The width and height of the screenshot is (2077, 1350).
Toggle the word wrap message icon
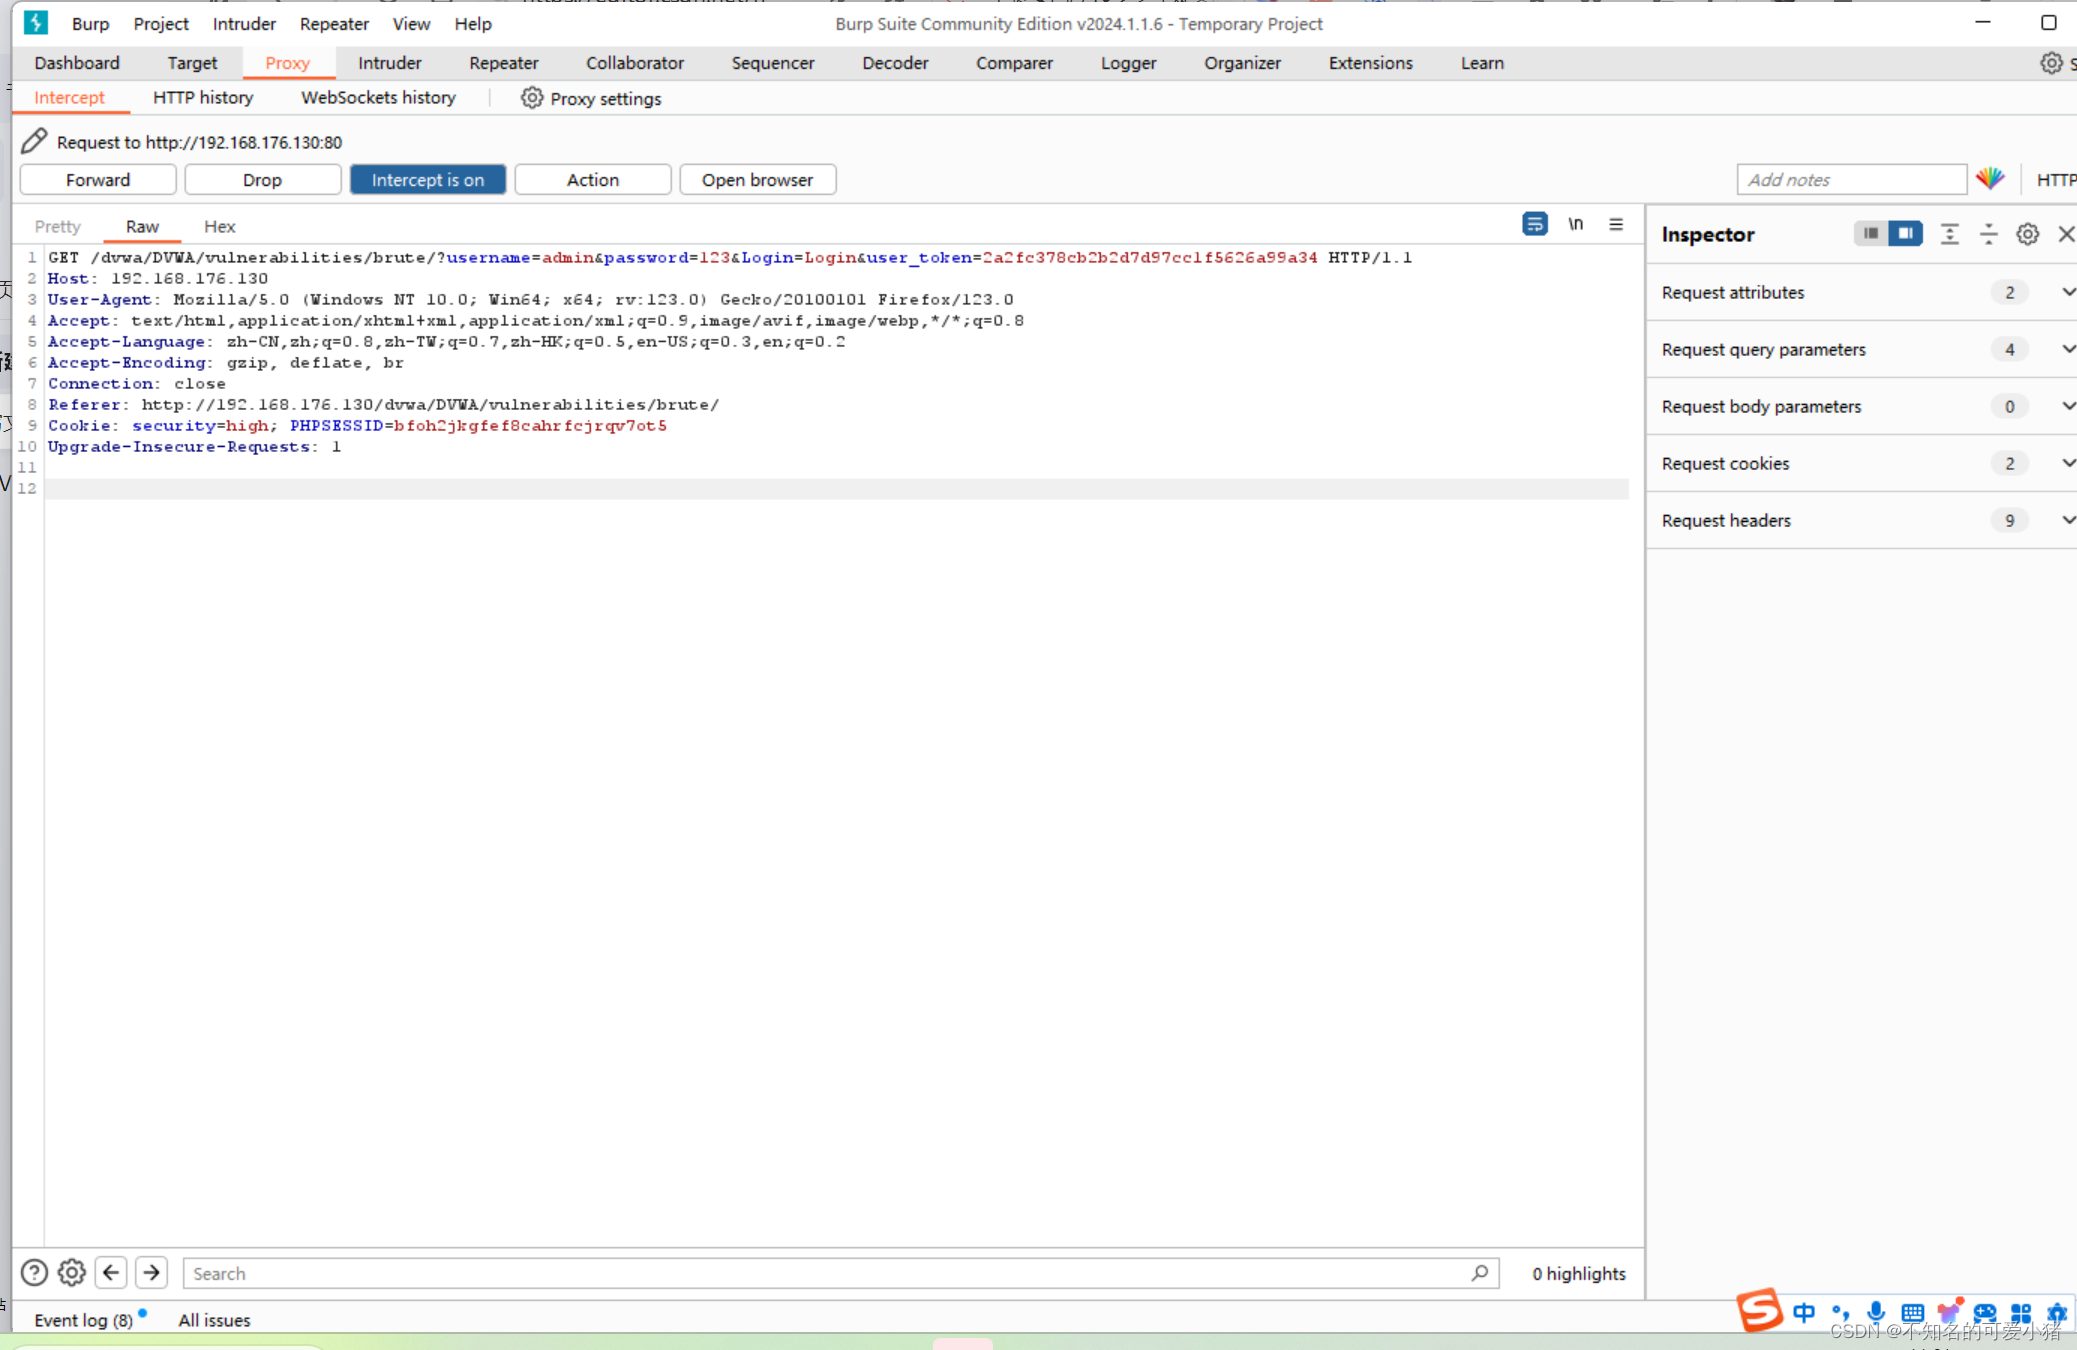1534,224
